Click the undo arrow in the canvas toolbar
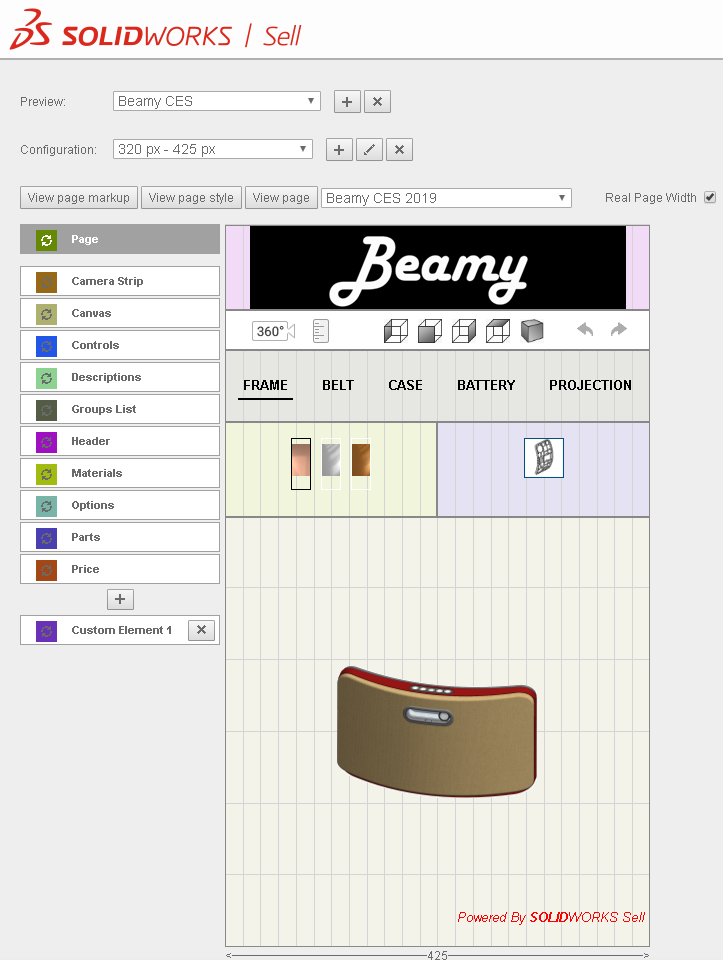This screenshot has width=723, height=960. [x=585, y=329]
